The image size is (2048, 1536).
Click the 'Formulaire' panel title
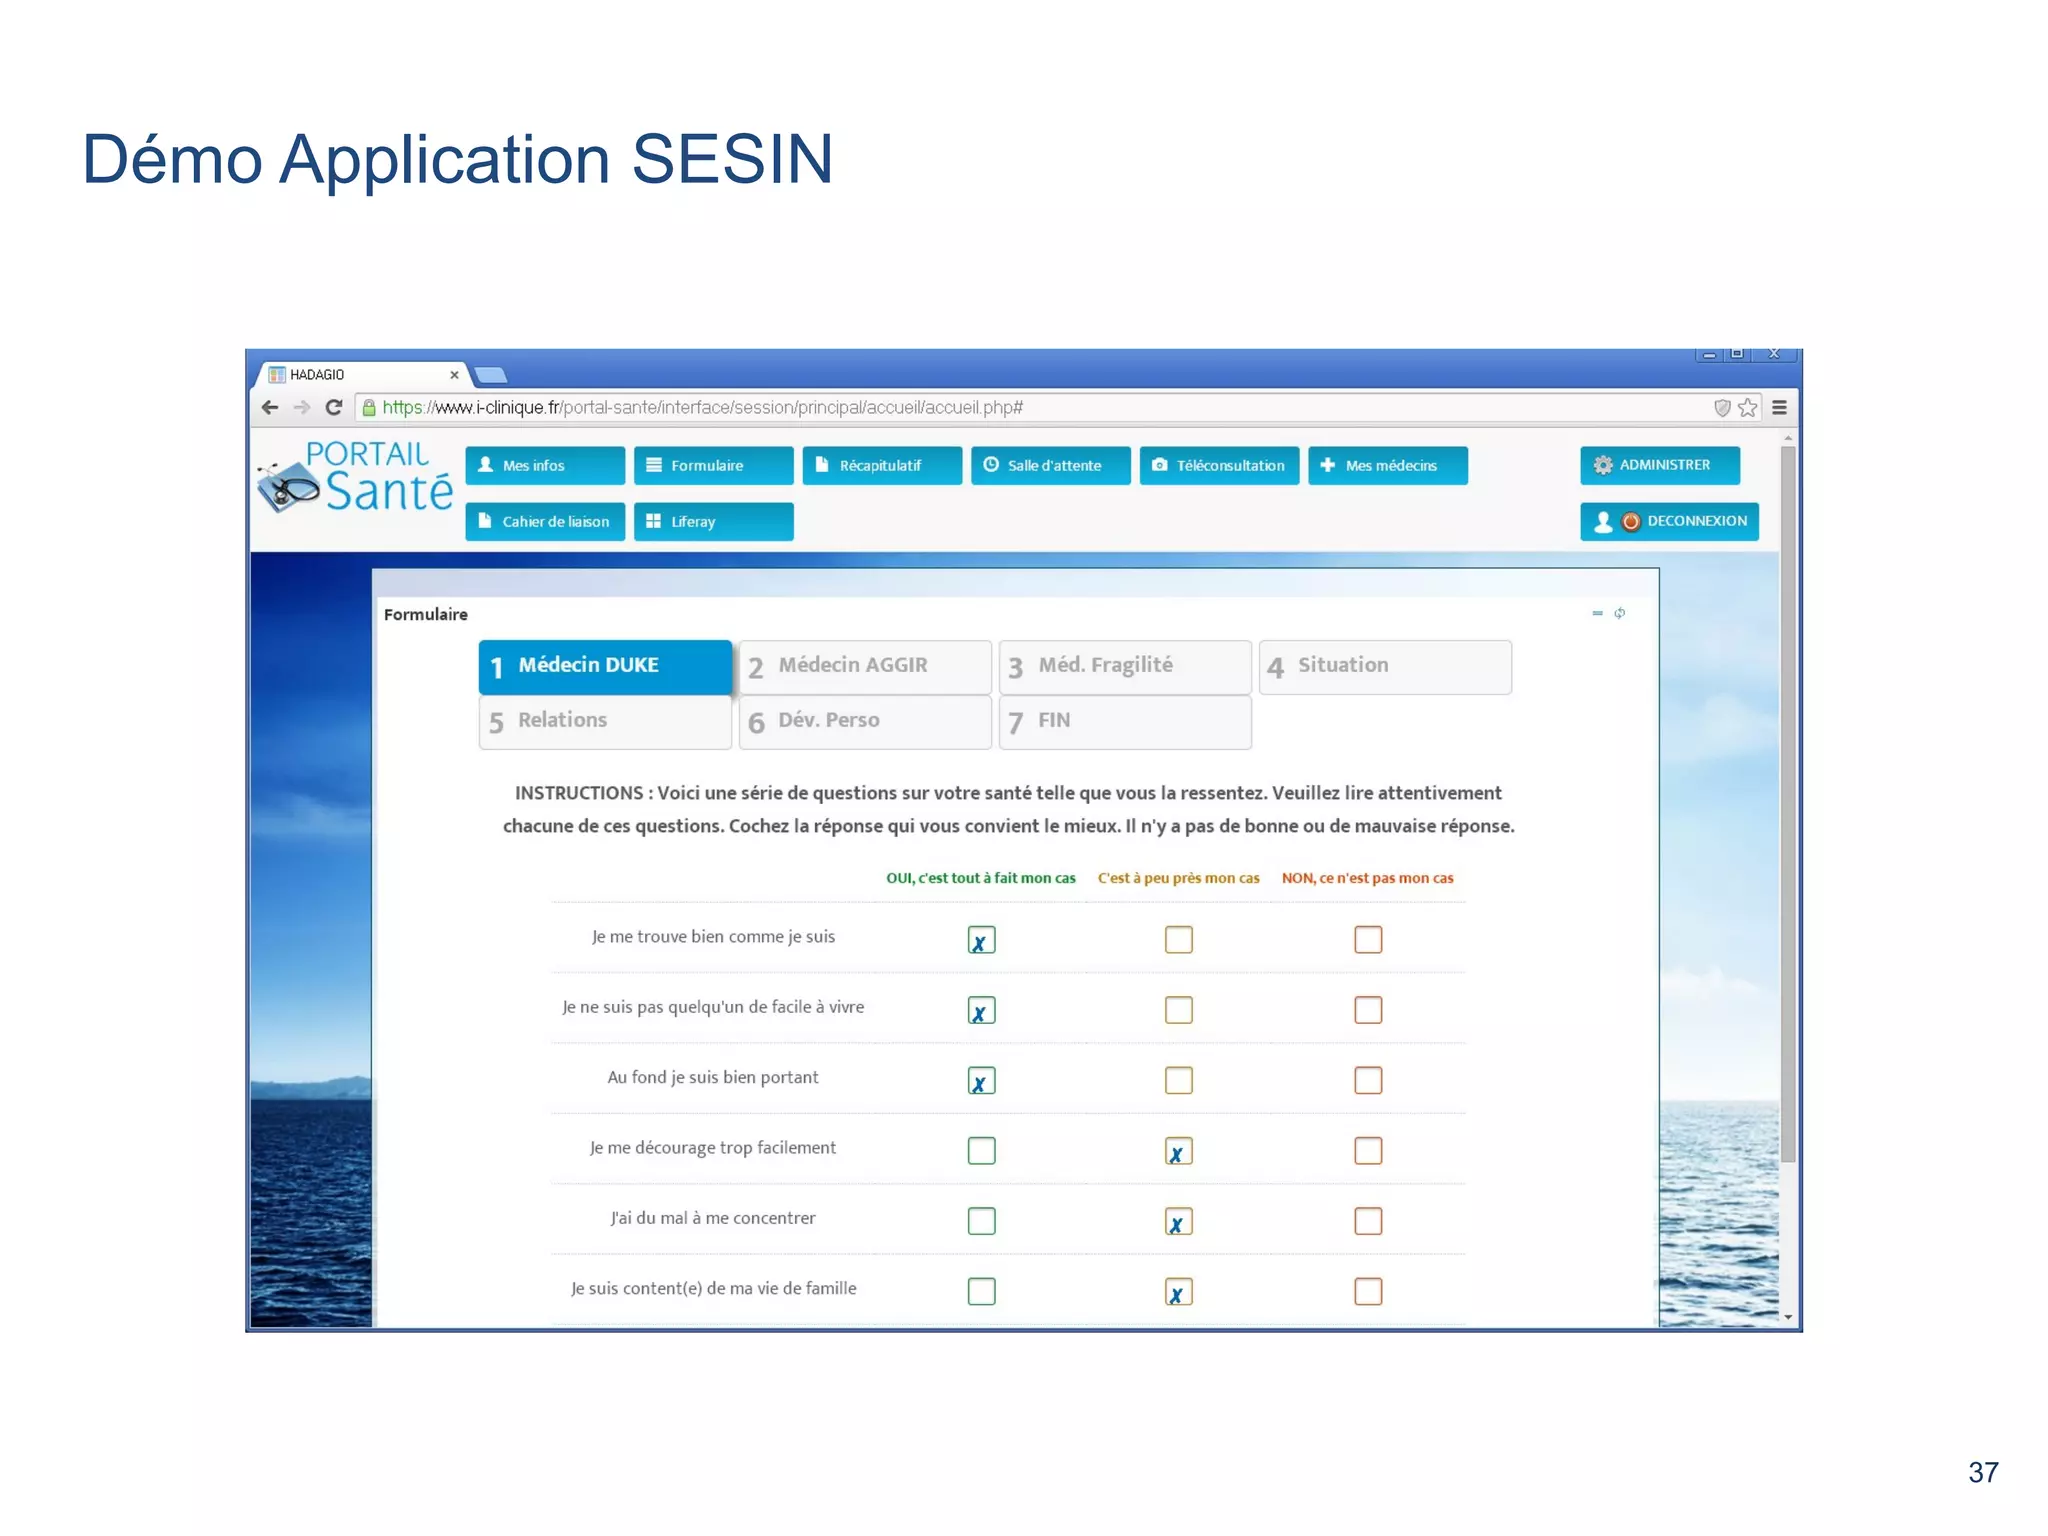425,614
